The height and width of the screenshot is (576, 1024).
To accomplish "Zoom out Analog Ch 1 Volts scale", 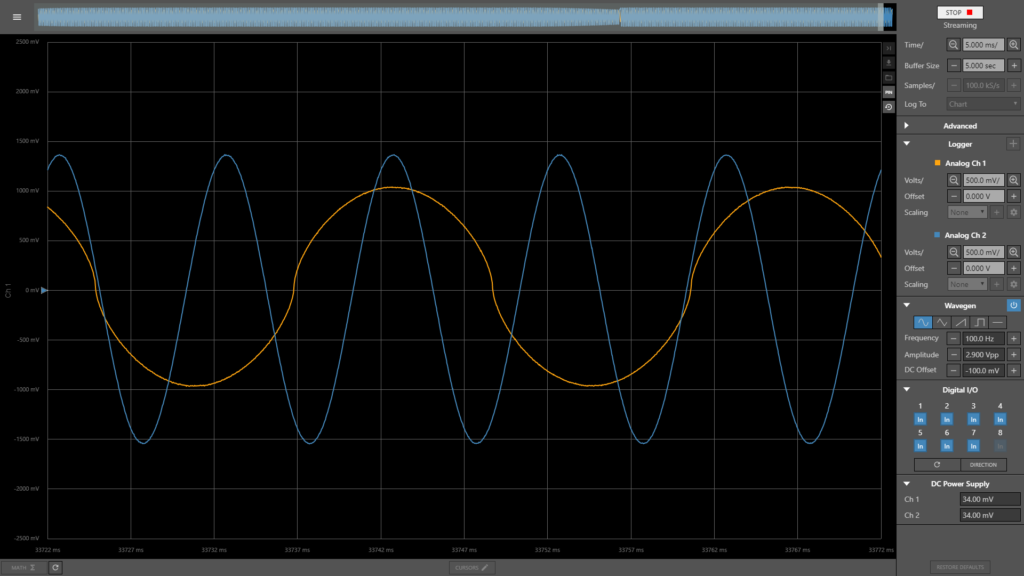I will coord(953,180).
